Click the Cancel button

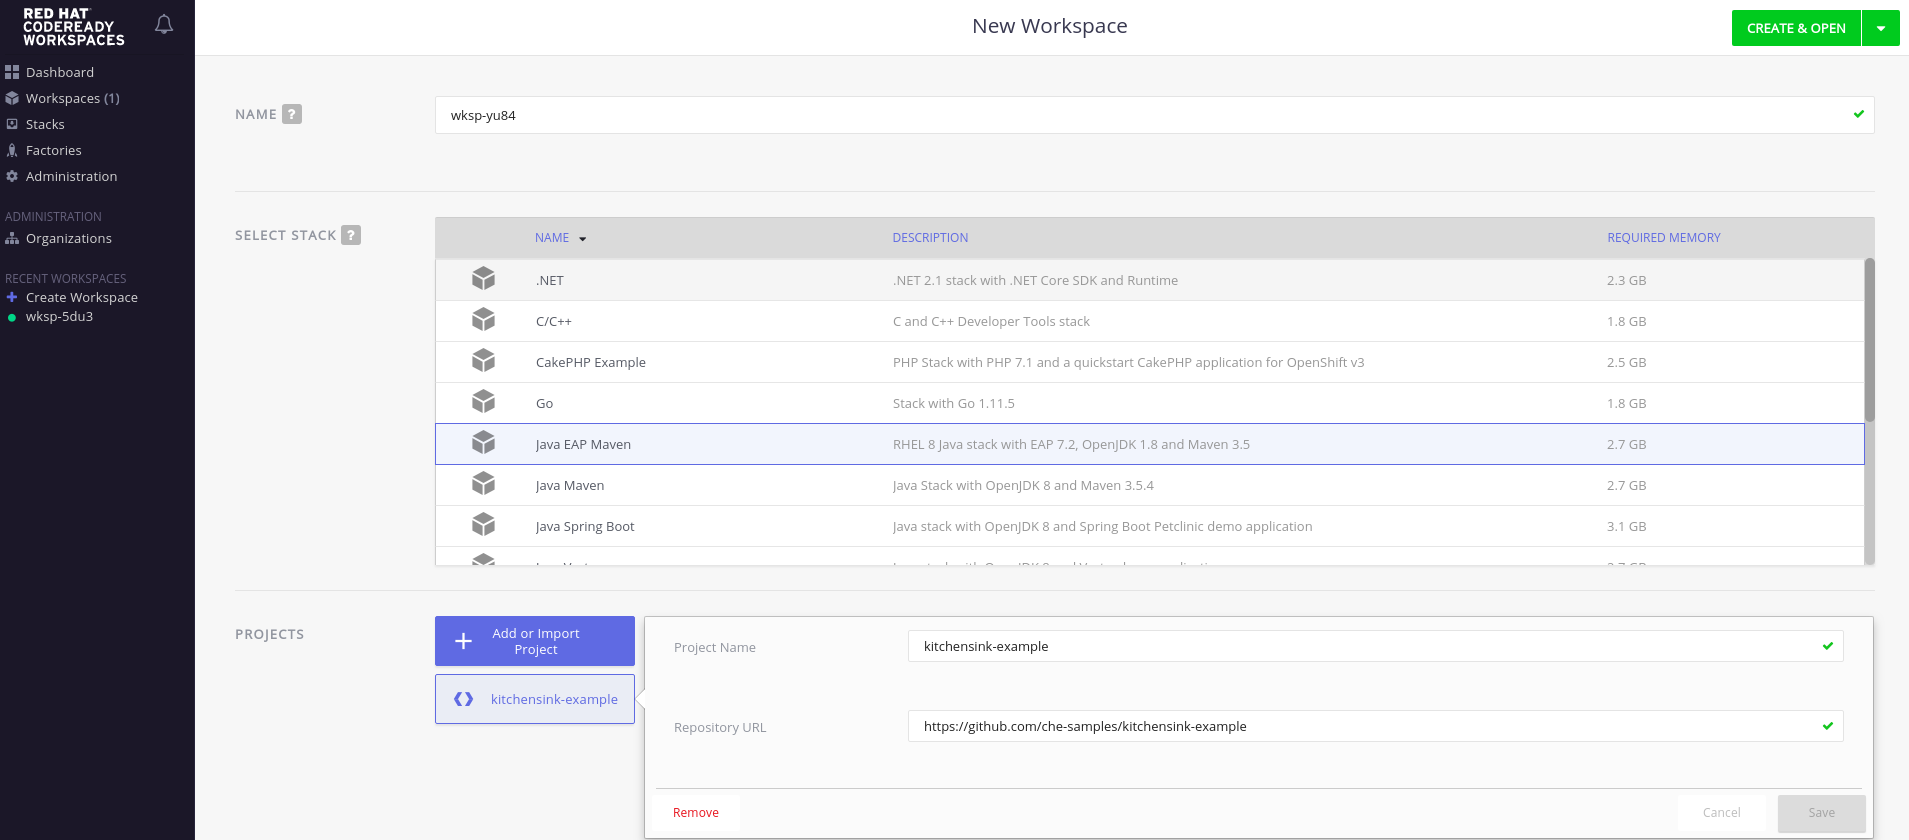(x=1722, y=813)
